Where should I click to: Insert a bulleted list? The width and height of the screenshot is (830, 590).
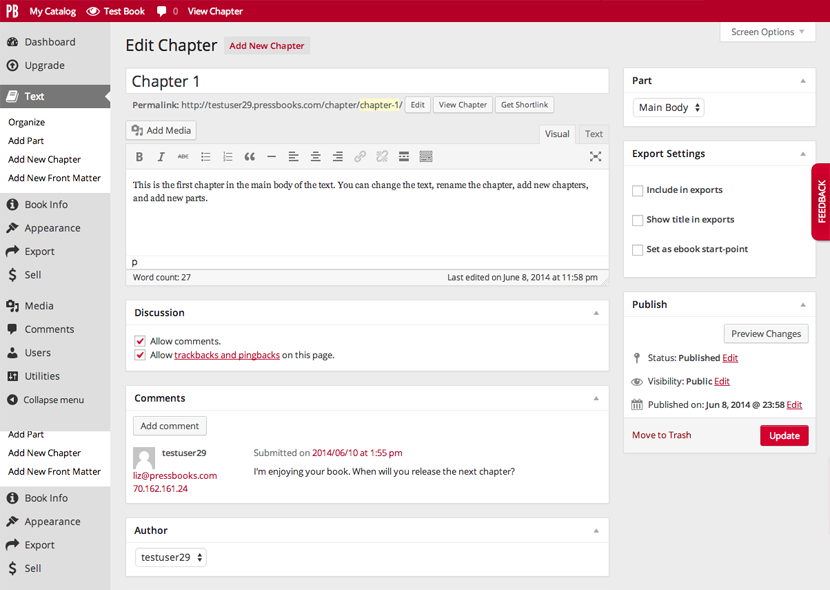point(205,157)
